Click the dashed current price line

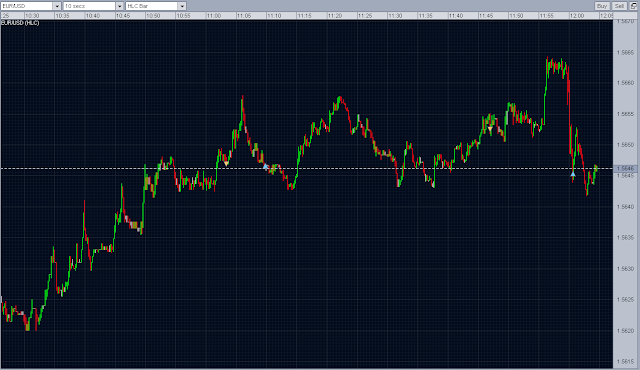point(307,168)
